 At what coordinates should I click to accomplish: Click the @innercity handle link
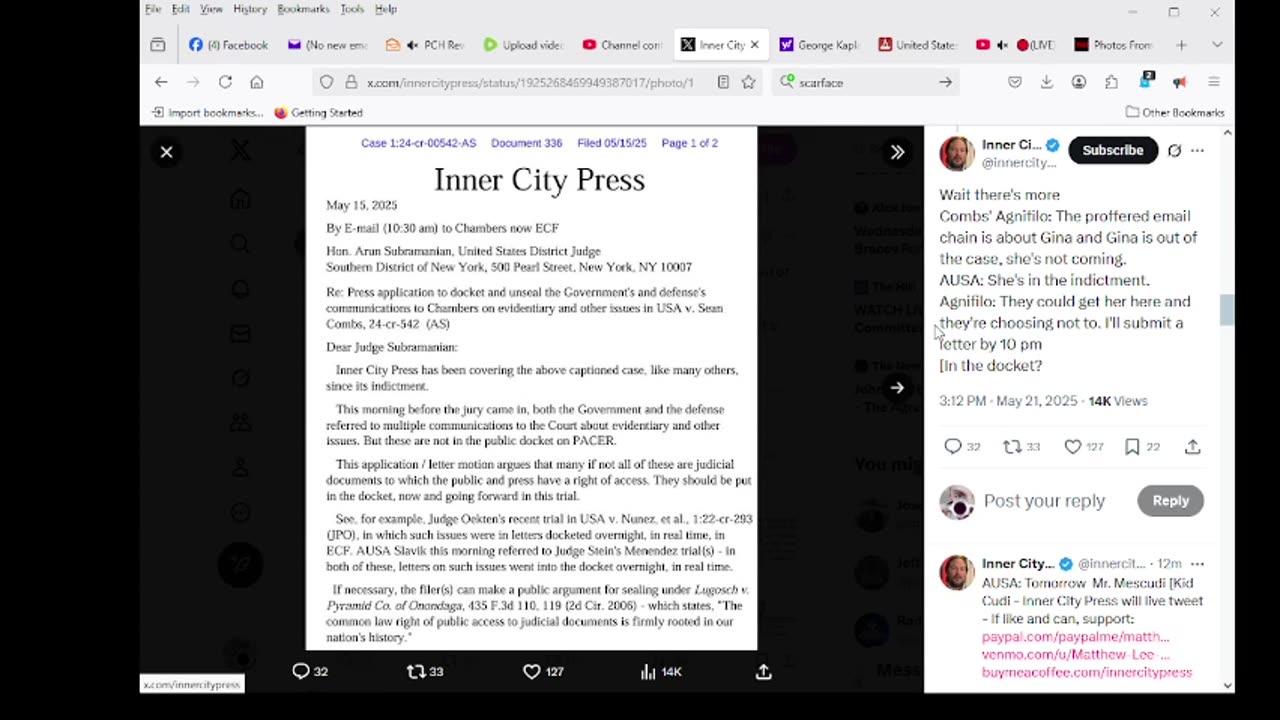pos(1018,162)
